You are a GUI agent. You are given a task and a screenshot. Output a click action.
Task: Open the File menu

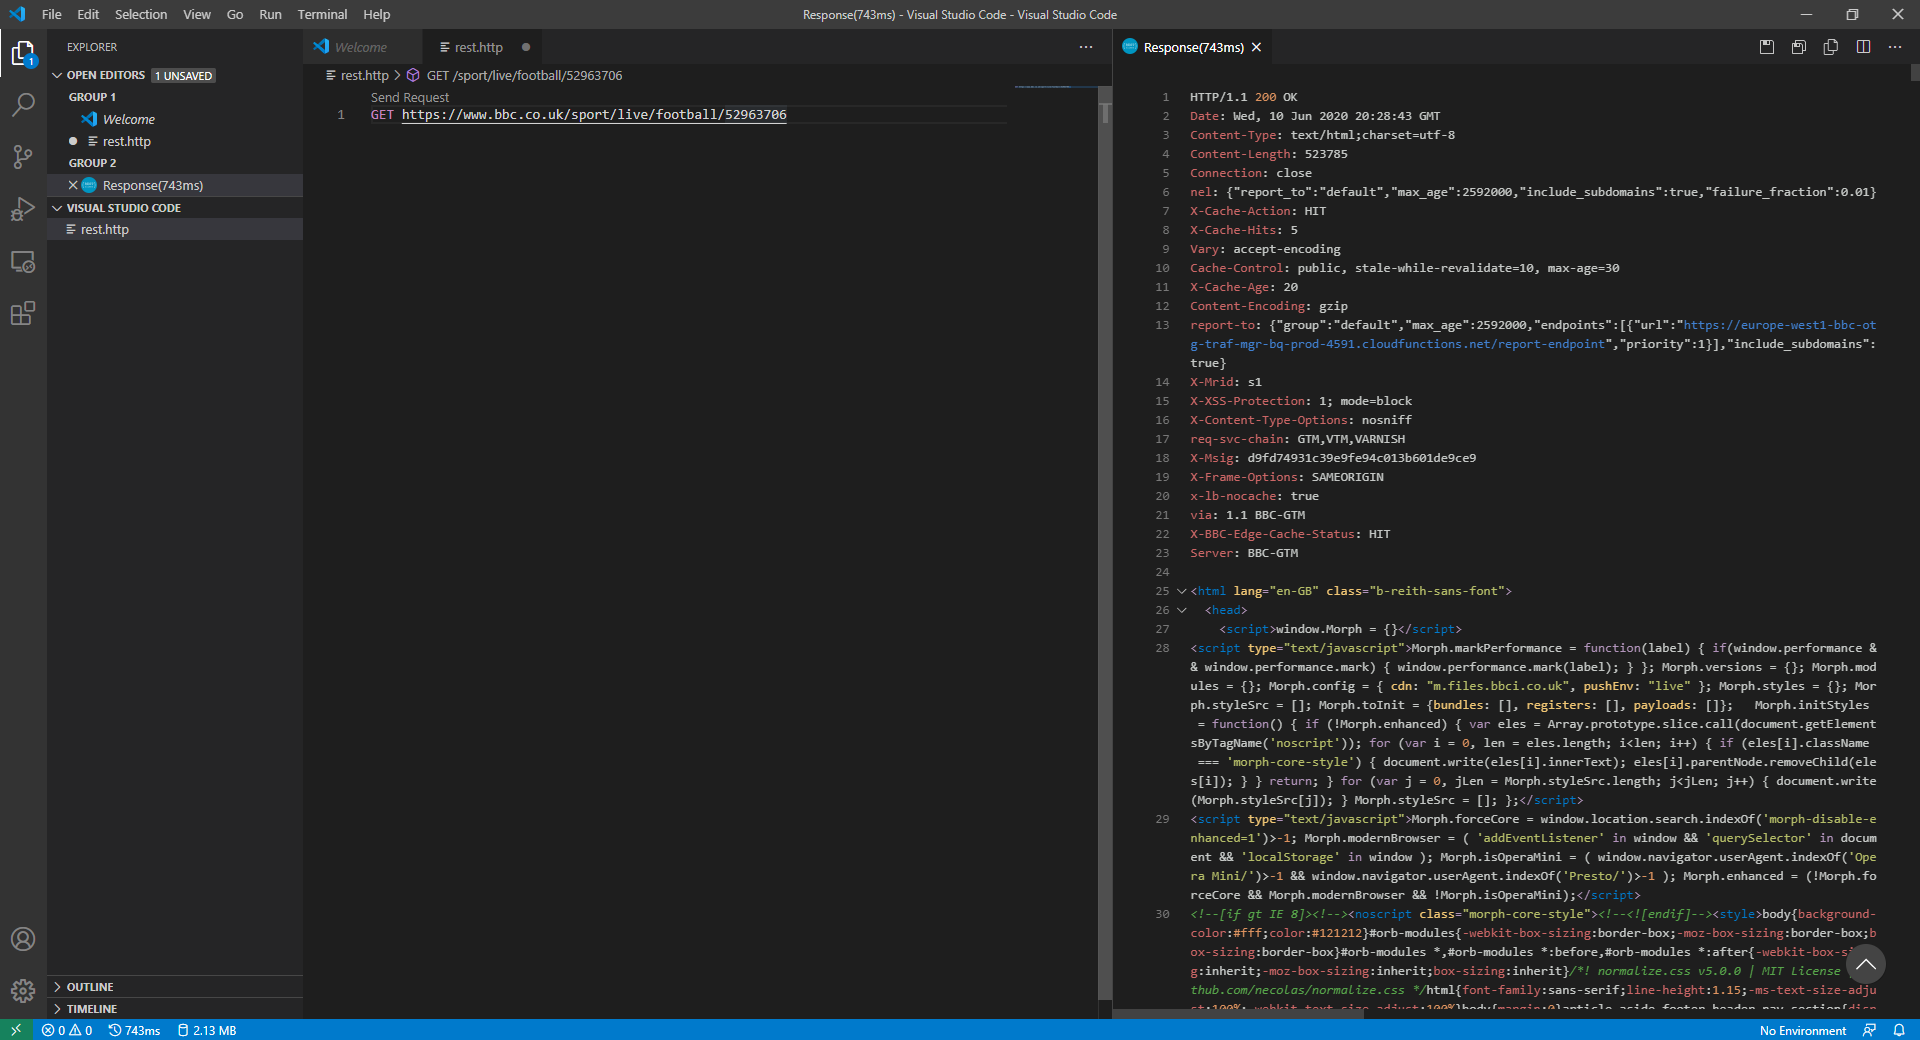click(x=52, y=14)
